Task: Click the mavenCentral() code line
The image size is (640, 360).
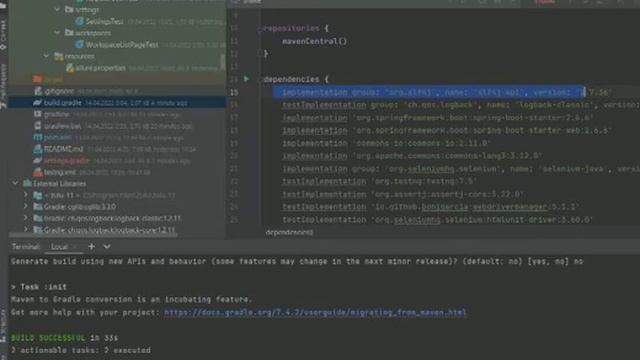Action: 314,41
